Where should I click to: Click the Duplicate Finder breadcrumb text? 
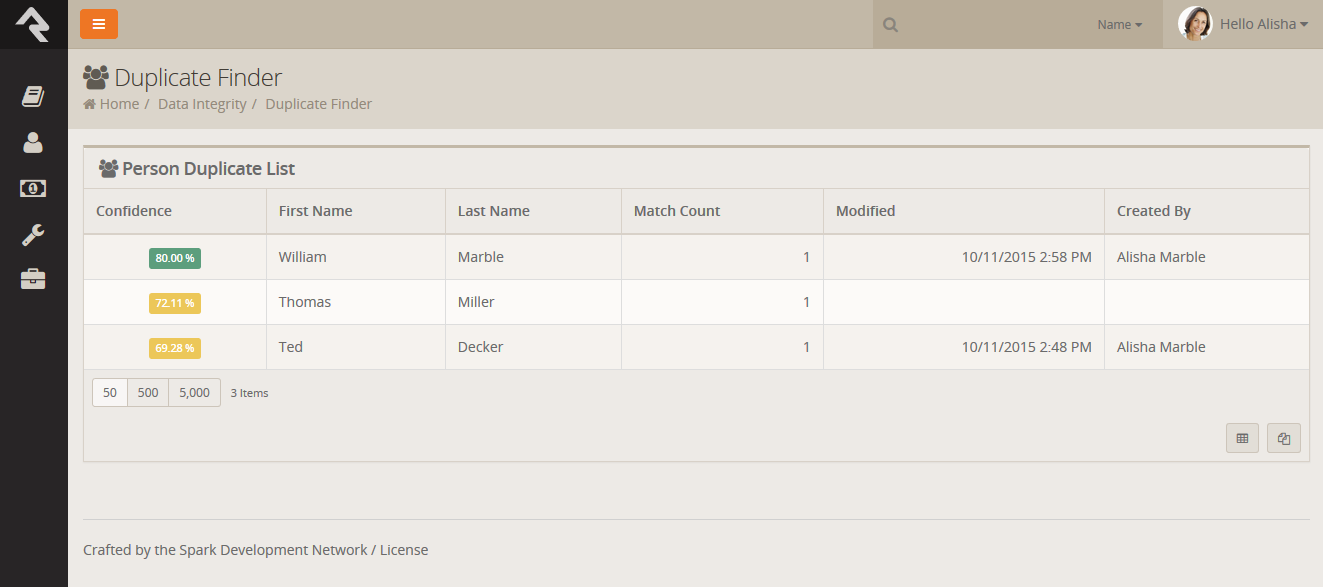tap(318, 104)
